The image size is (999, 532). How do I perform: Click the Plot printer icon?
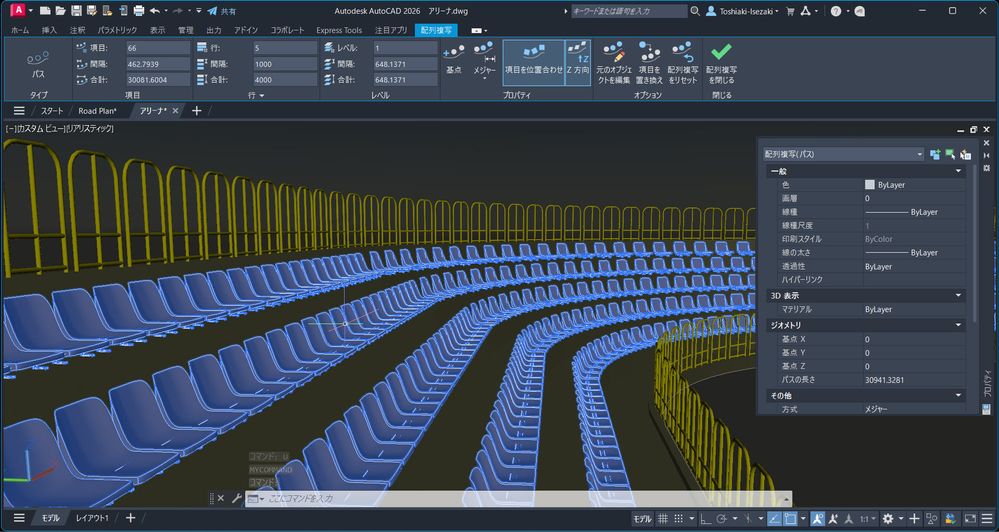139,11
